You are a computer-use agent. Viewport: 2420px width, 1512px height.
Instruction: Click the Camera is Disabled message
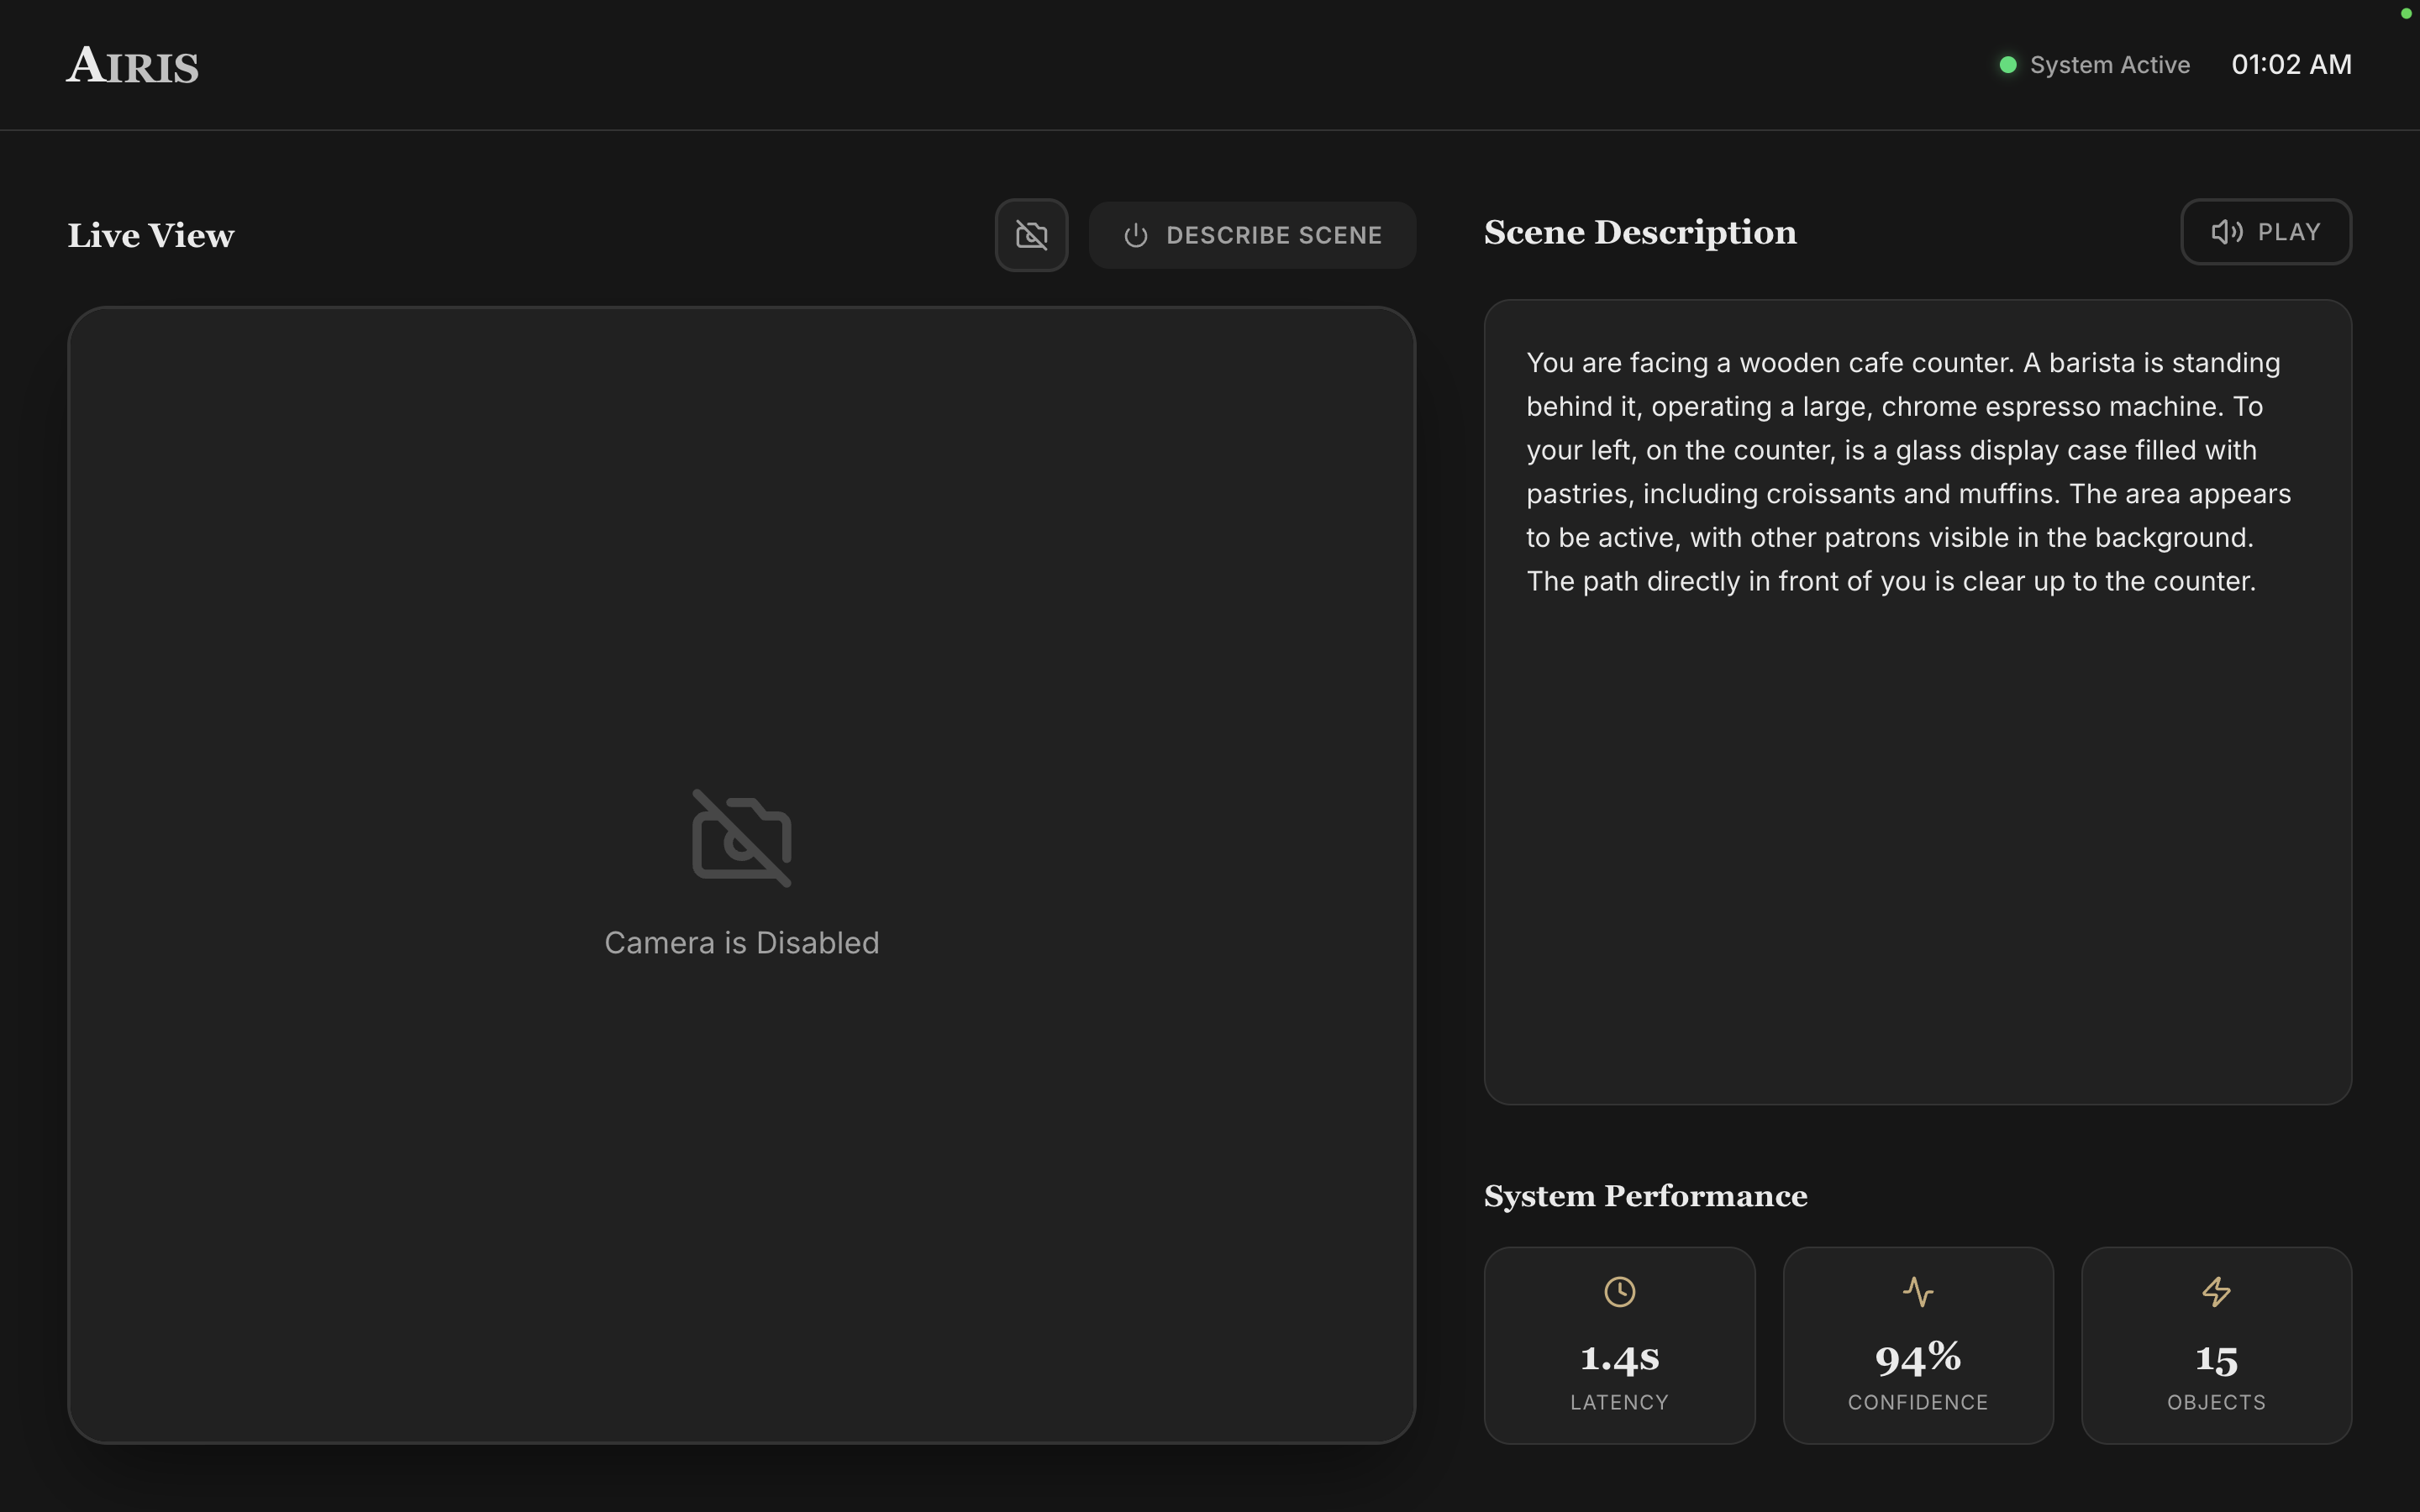[741, 943]
